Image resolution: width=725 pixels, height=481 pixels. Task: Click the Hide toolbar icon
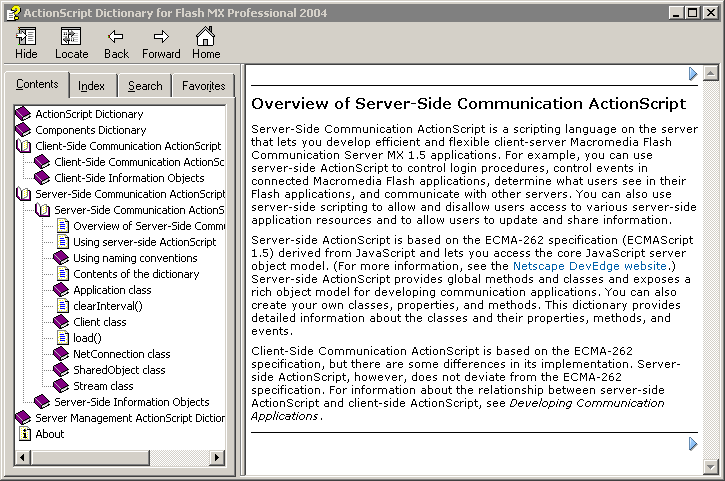coord(26,37)
